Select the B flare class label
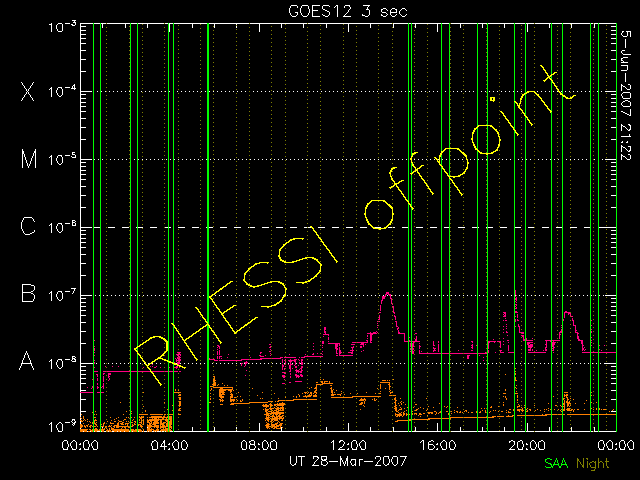The width and height of the screenshot is (640, 480). click(28, 293)
